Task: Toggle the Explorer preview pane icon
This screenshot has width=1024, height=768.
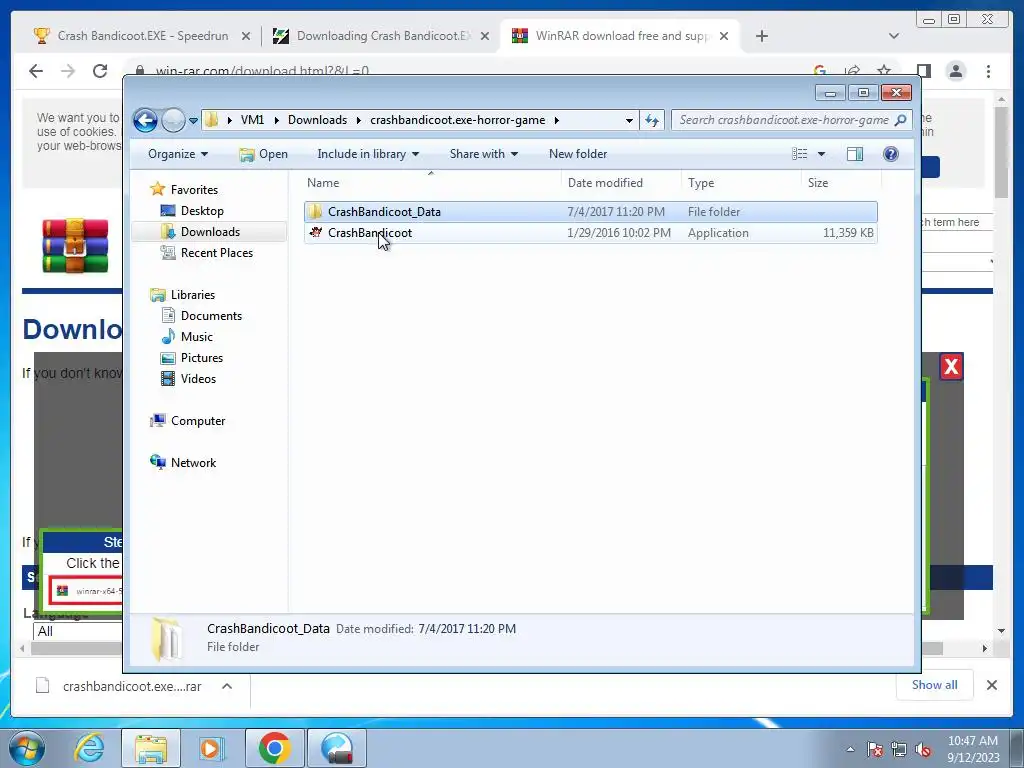Action: [854, 154]
